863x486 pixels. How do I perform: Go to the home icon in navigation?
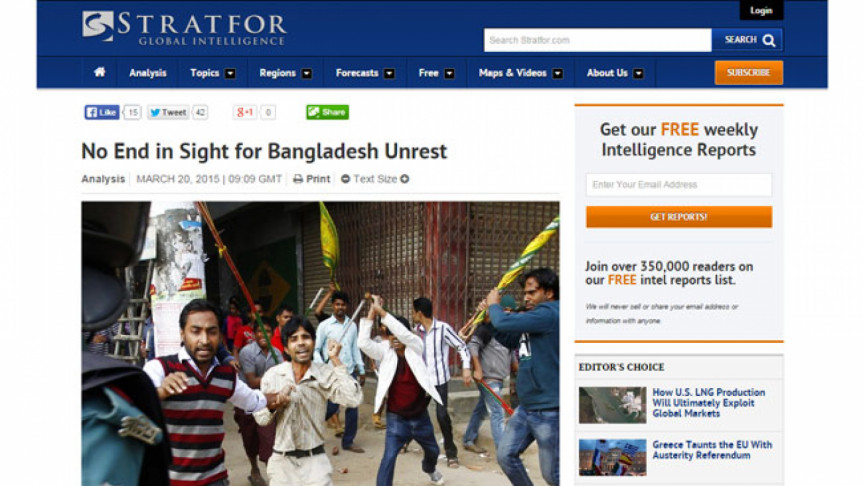[100, 72]
